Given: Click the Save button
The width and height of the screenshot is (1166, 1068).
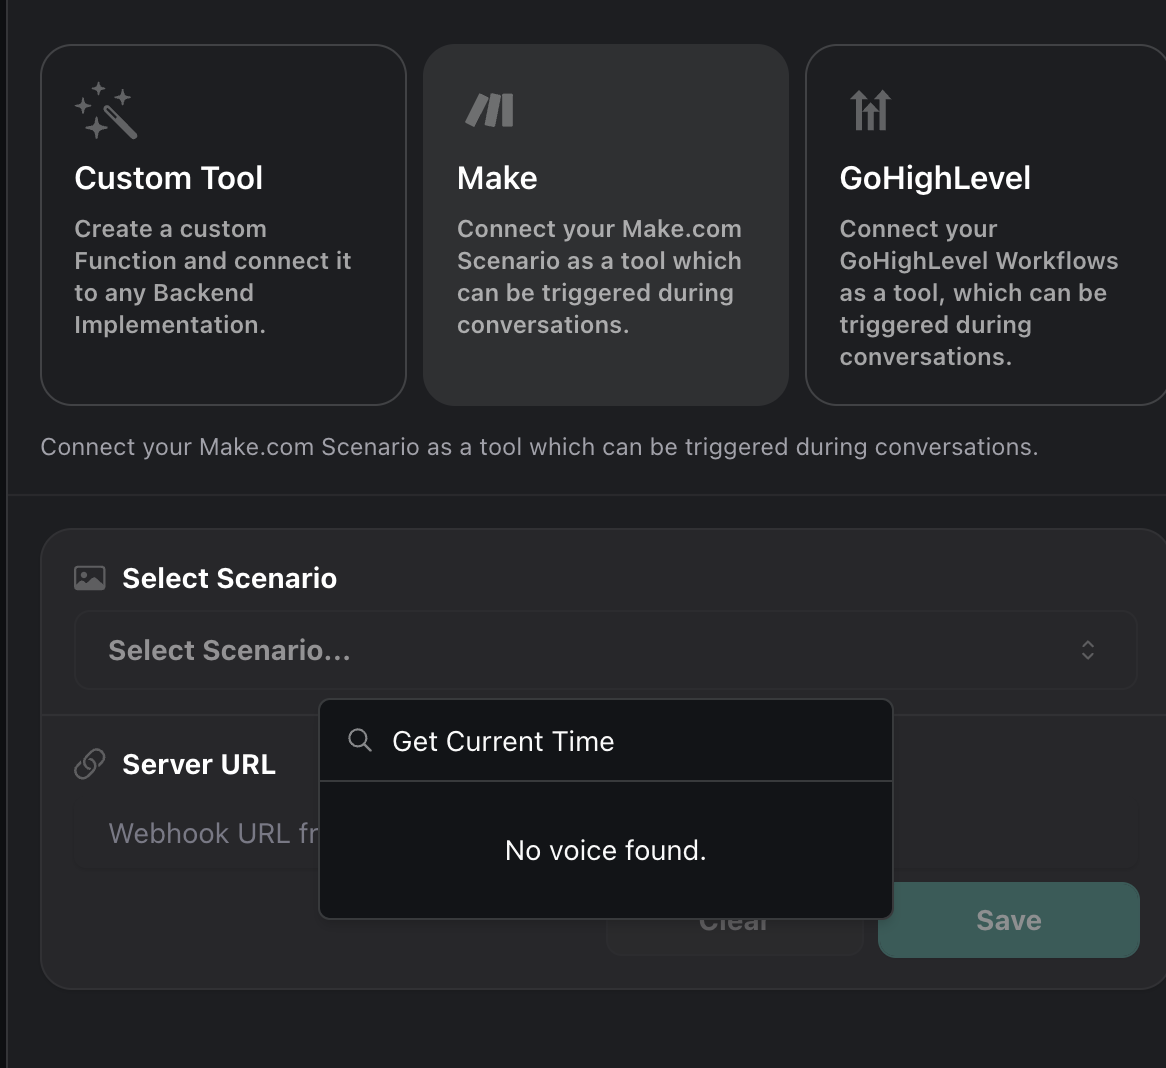Looking at the screenshot, I should [1008, 920].
